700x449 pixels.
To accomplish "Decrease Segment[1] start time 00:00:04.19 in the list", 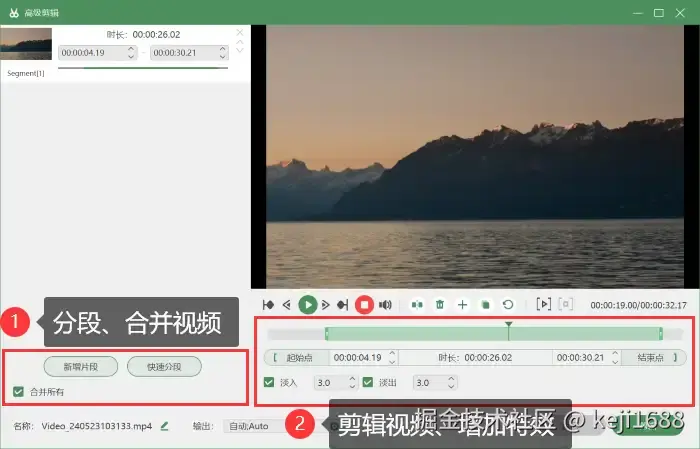I will point(131,56).
